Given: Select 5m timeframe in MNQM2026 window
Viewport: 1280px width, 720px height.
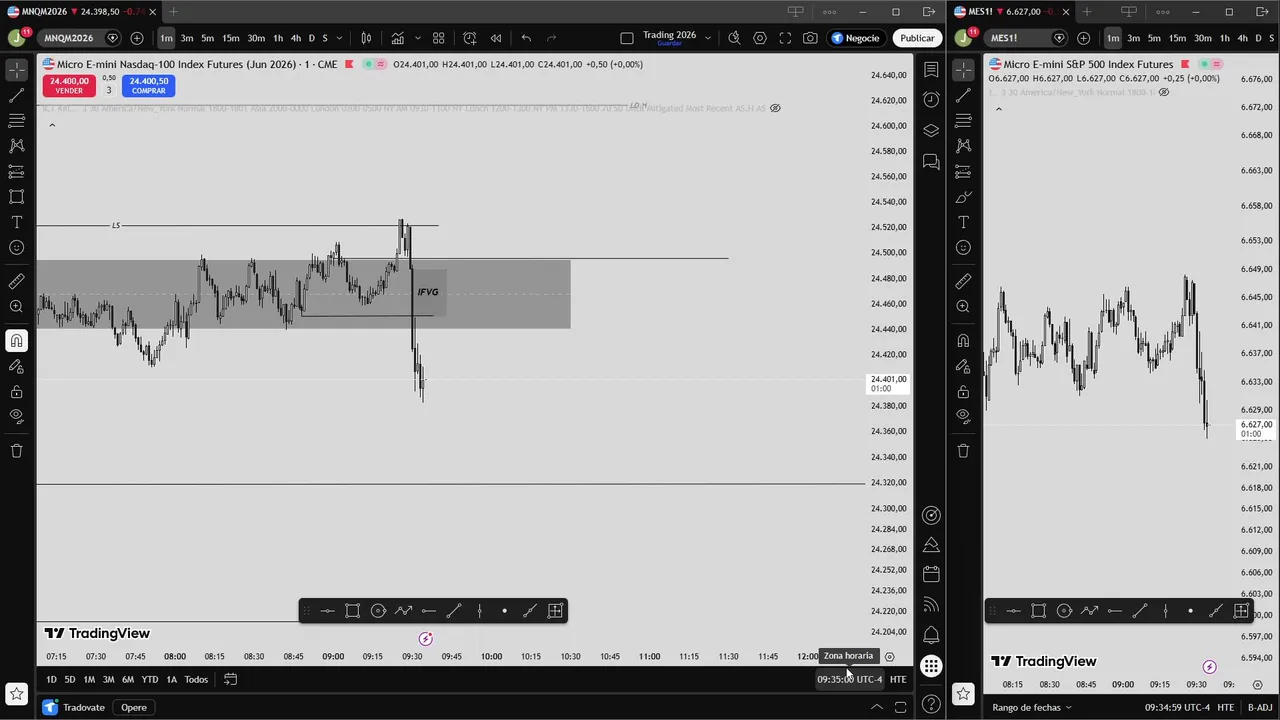Looking at the screenshot, I should tap(207, 38).
